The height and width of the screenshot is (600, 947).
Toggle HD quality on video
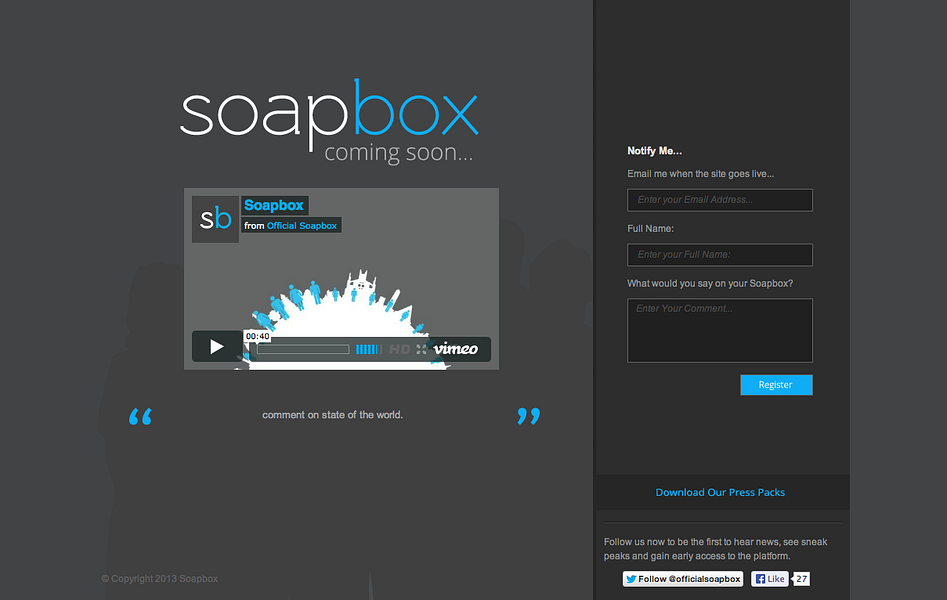coord(399,349)
